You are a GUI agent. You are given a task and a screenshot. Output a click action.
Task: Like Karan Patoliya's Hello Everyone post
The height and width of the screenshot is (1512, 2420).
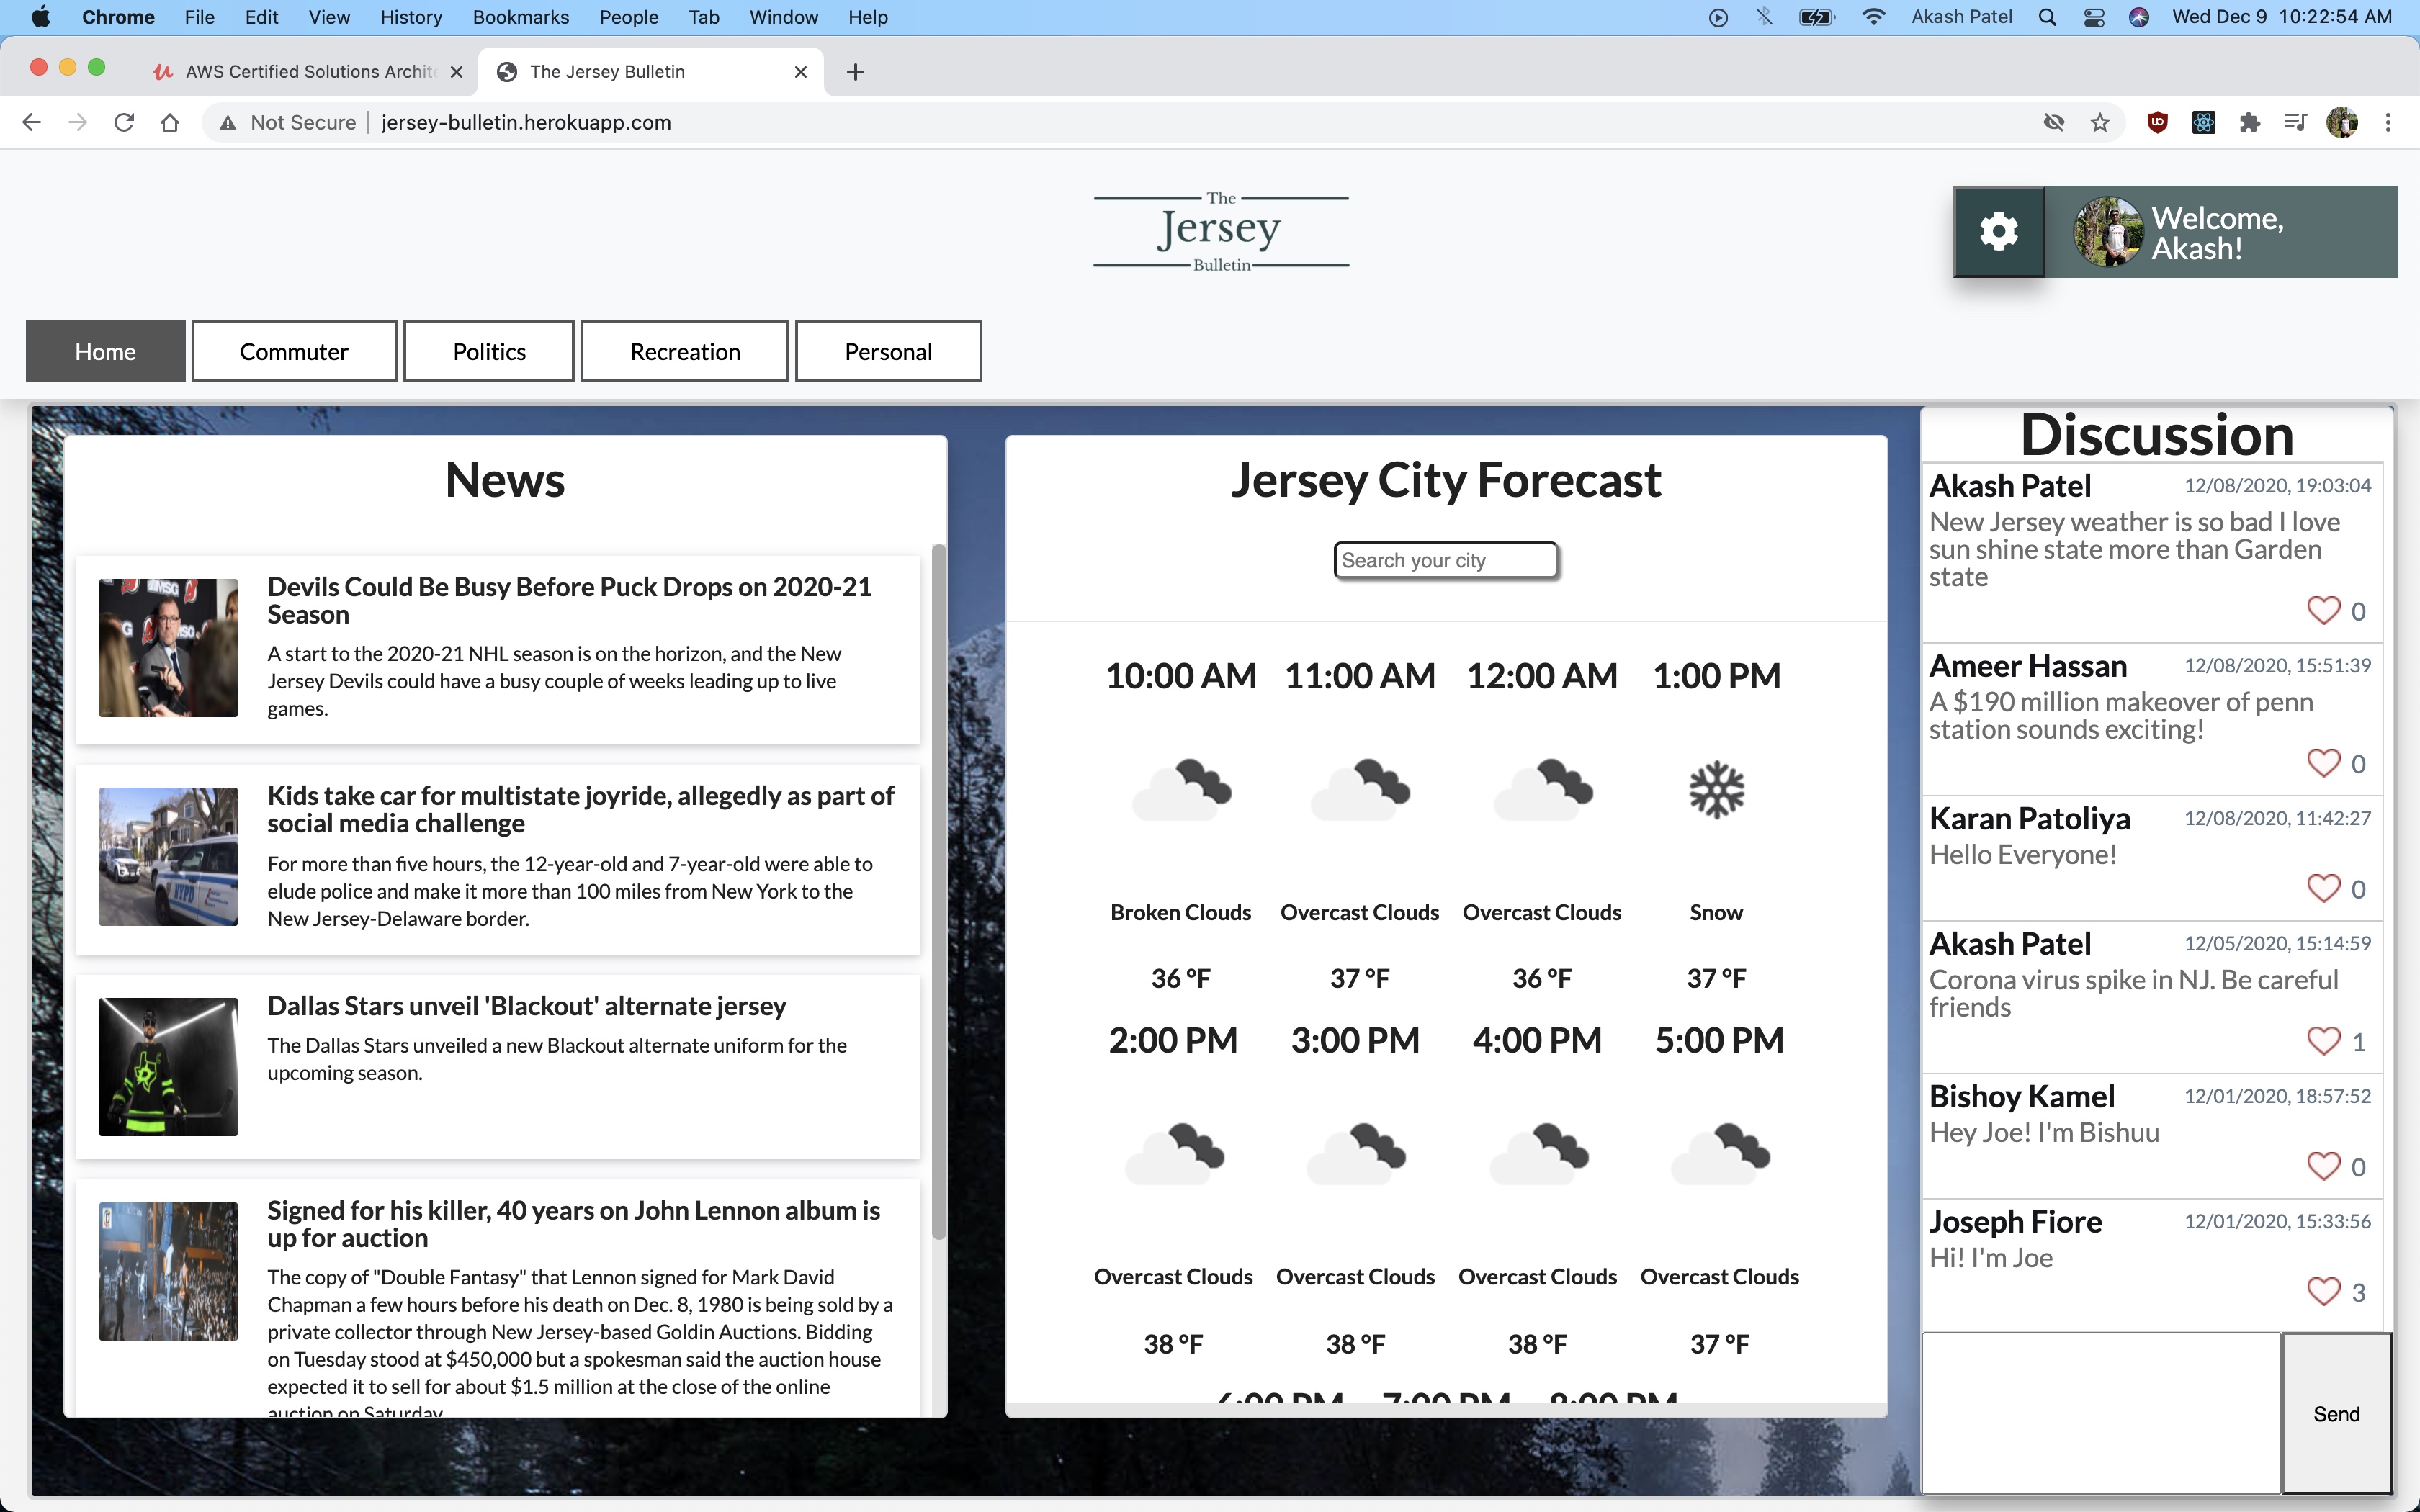pyautogui.click(x=2323, y=888)
